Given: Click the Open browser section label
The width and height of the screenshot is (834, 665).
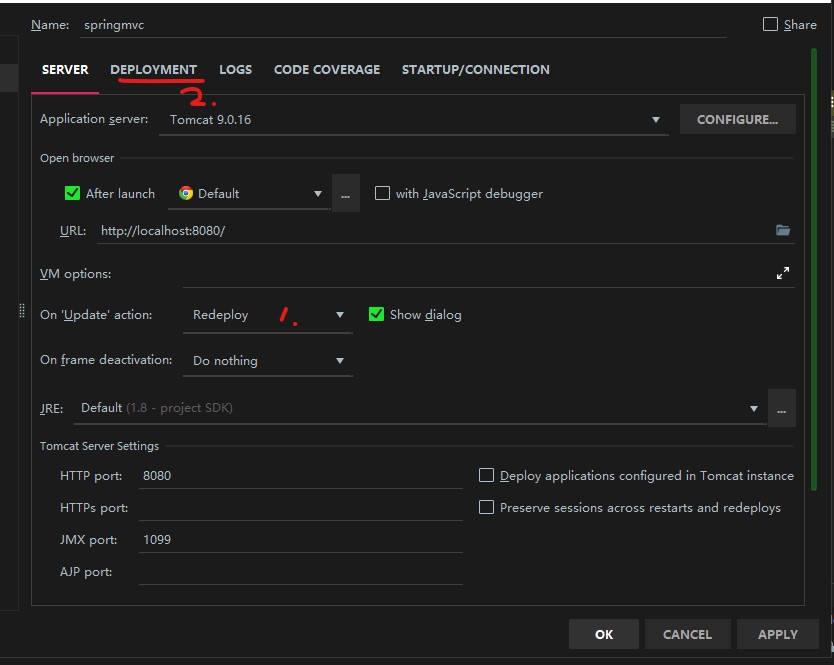Looking at the screenshot, I should pyautogui.click(x=77, y=158).
